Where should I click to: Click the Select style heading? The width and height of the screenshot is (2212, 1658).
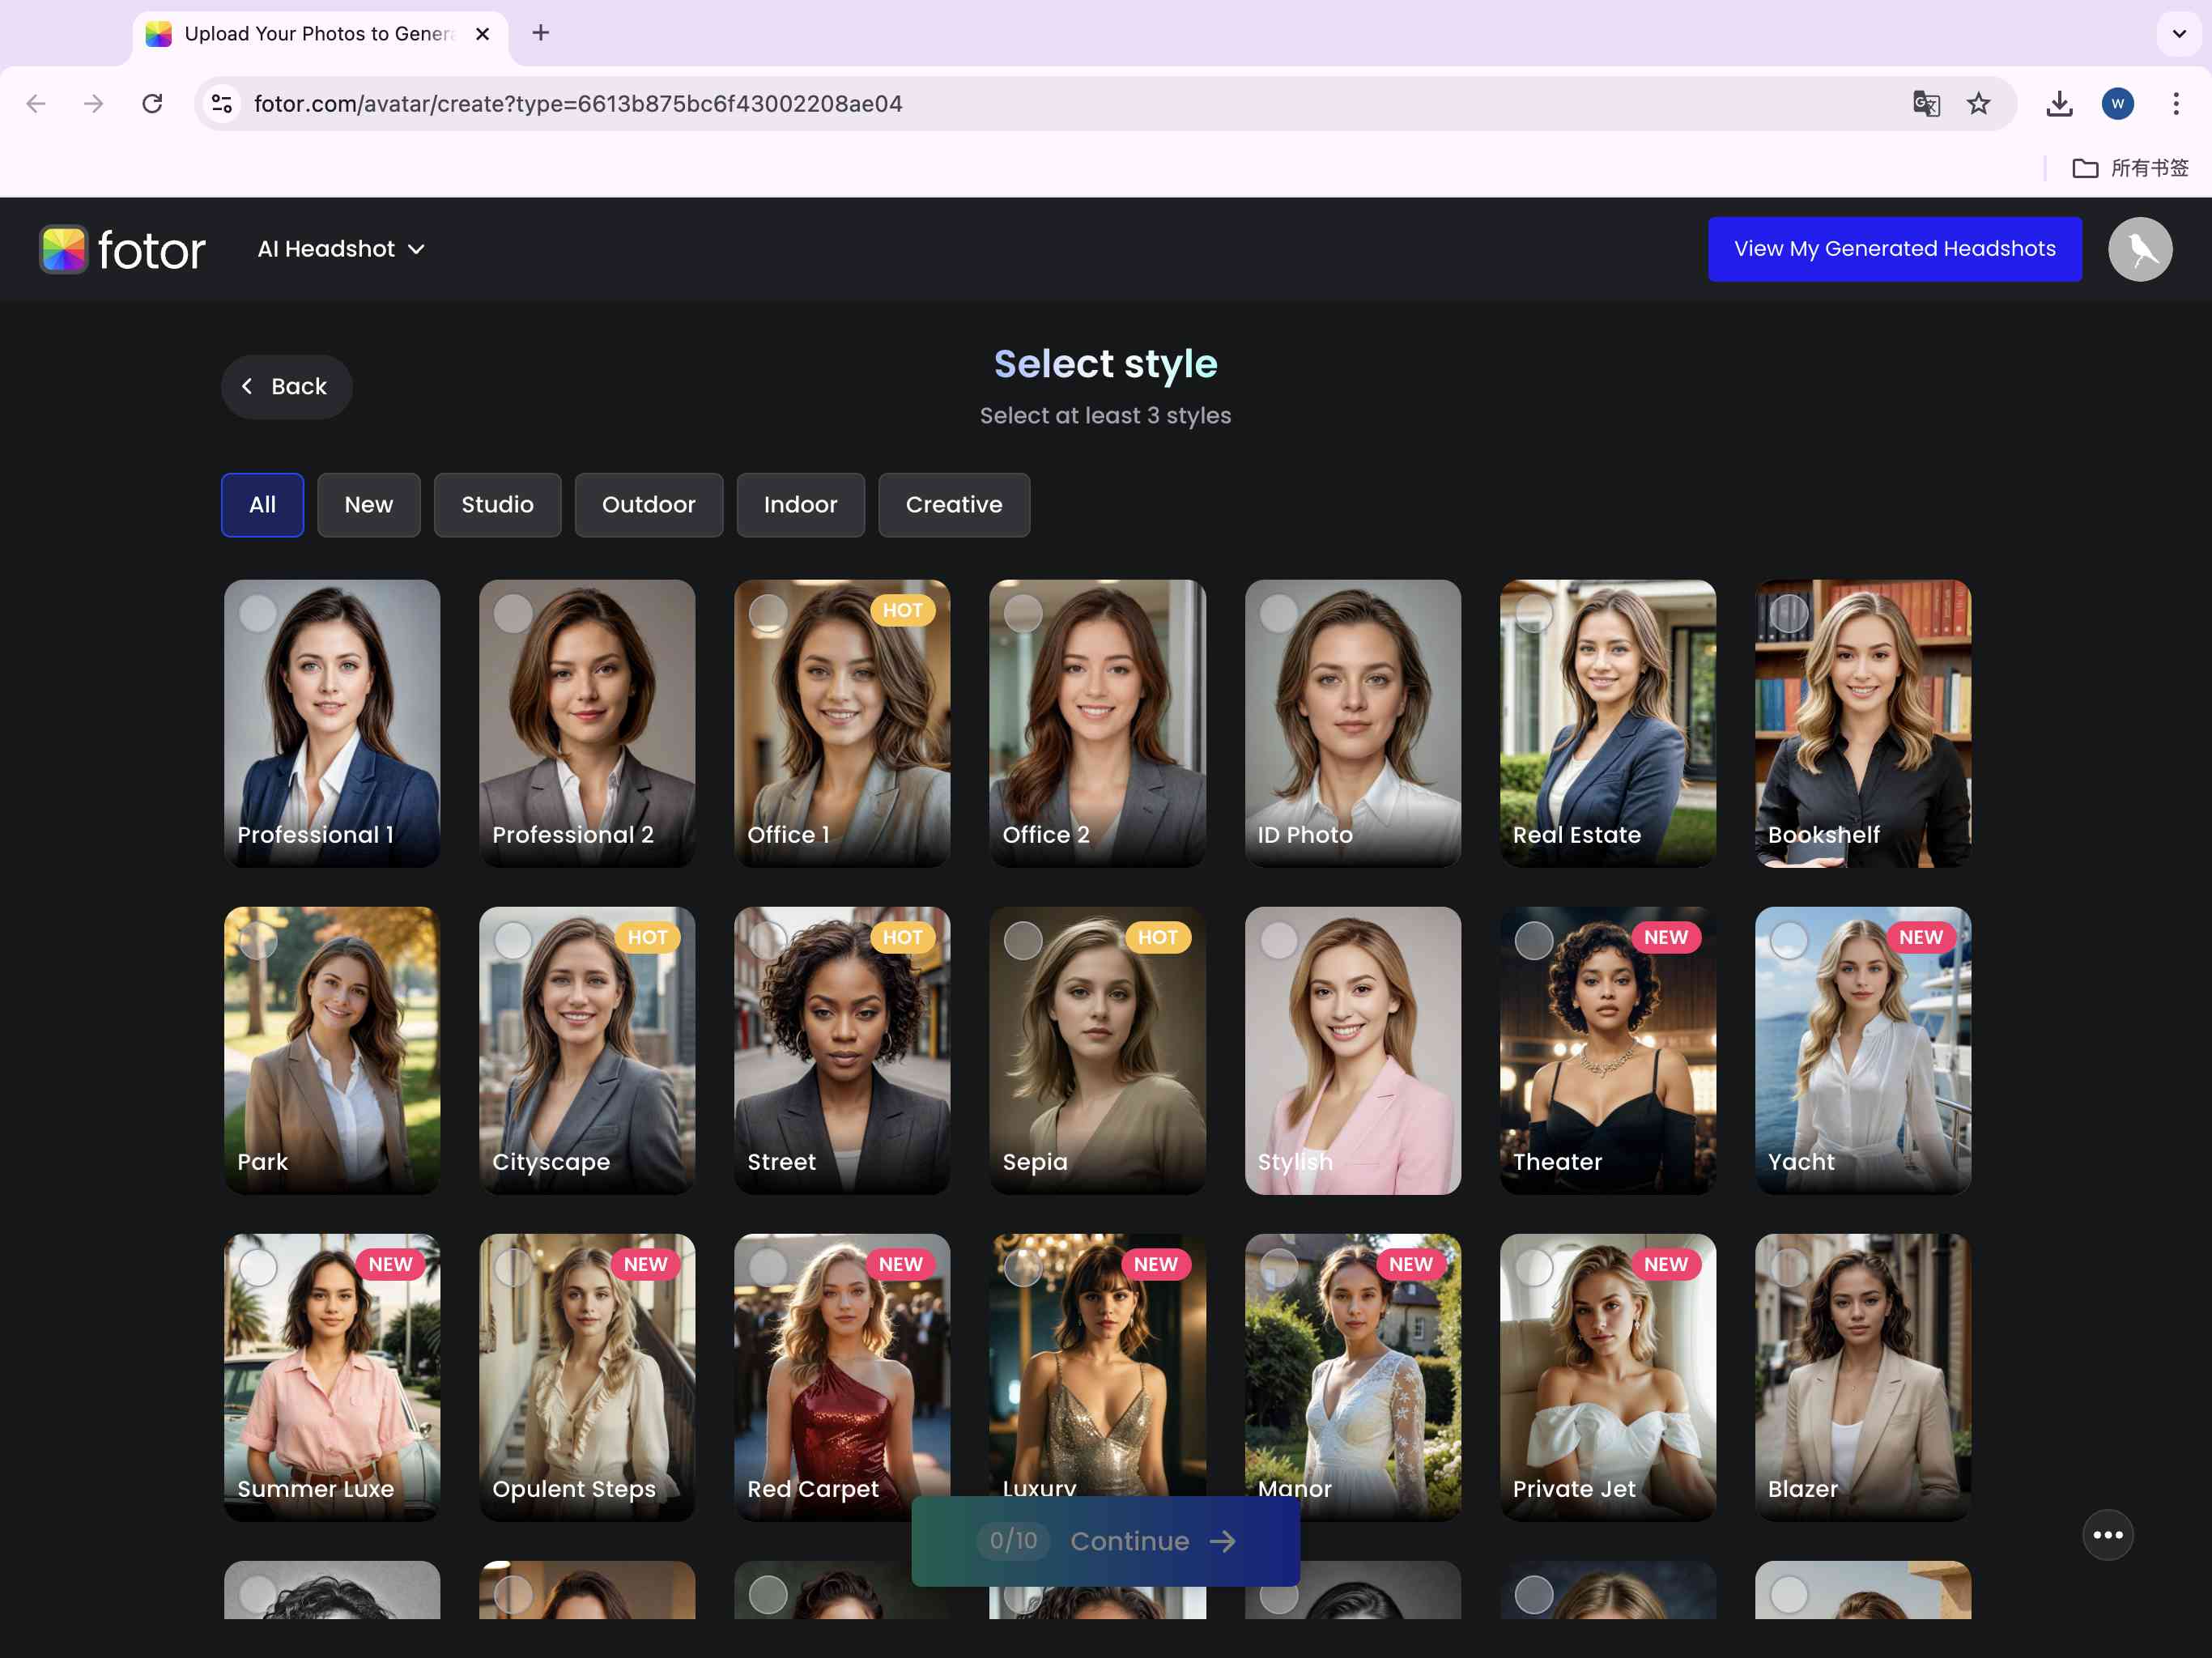coord(1105,364)
